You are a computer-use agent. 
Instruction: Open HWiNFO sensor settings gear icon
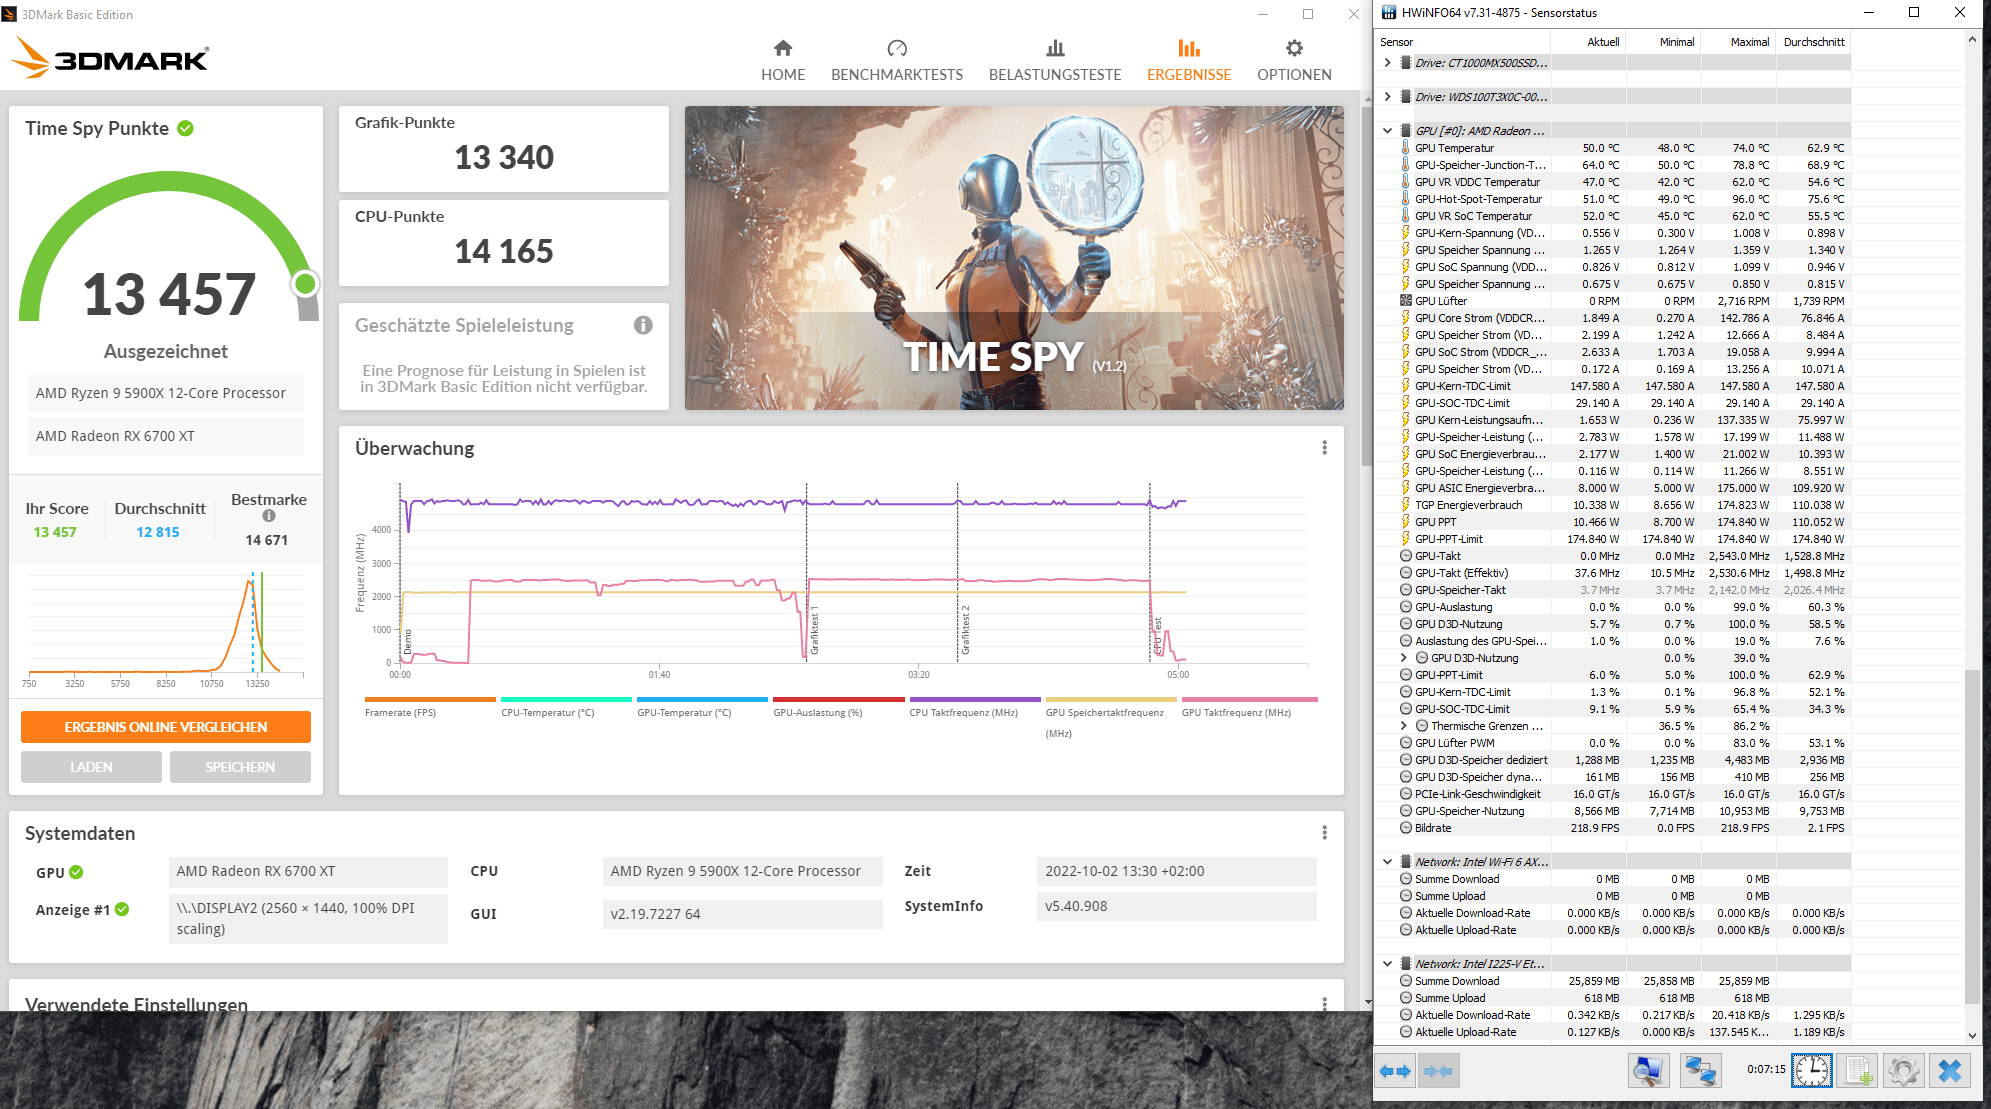coord(1903,1071)
